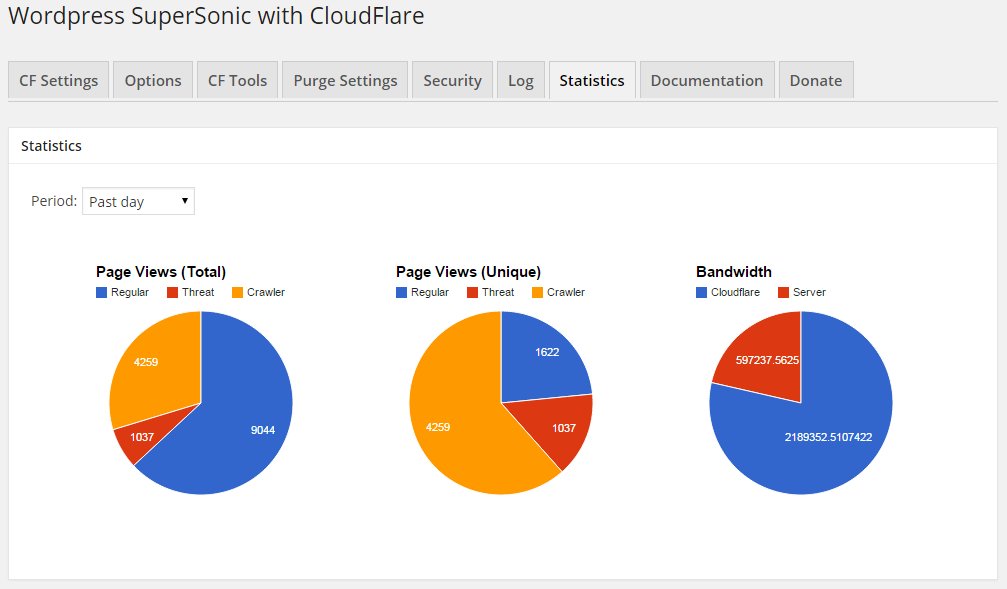Open the Log tab
Viewport: 1007px width, 589px height.
click(521, 80)
